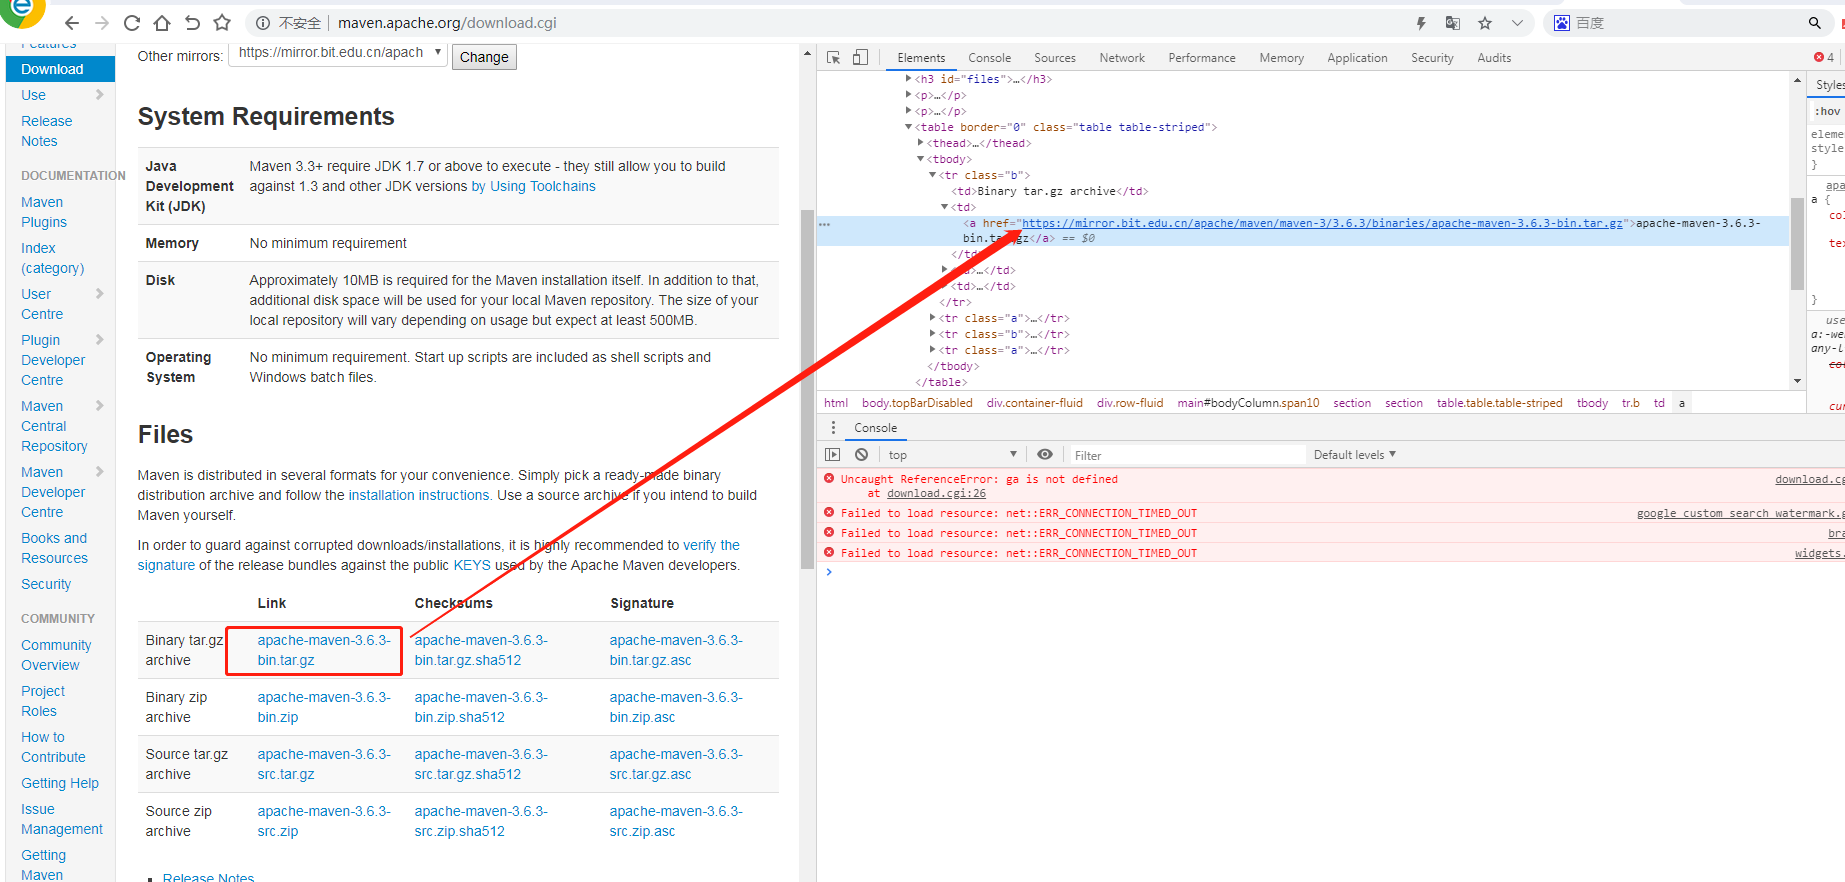The width and height of the screenshot is (1845, 882).
Task: Open the Using Toolchains link
Action: [x=533, y=186]
